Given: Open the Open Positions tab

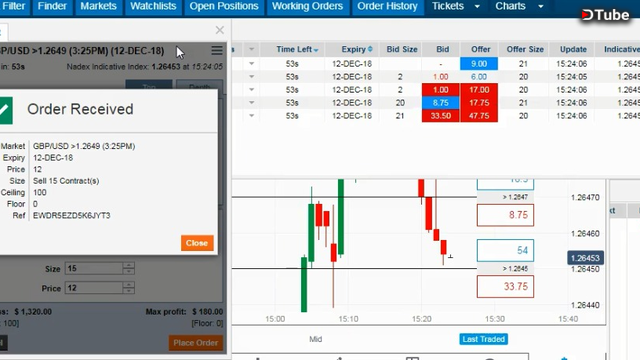Looking at the screenshot, I should pyautogui.click(x=224, y=7).
